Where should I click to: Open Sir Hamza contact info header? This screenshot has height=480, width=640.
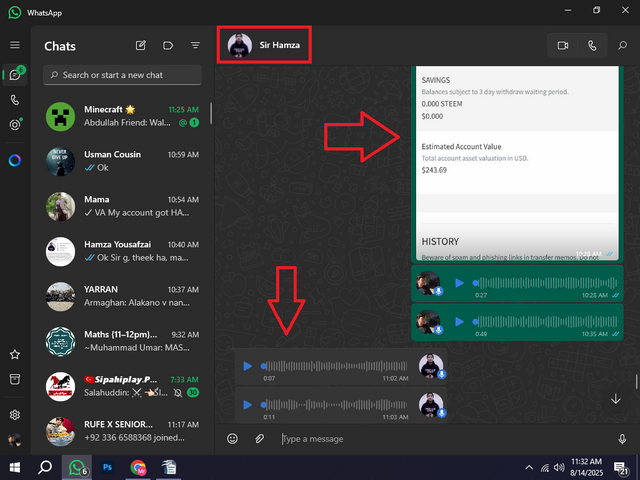(x=264, y=45)
